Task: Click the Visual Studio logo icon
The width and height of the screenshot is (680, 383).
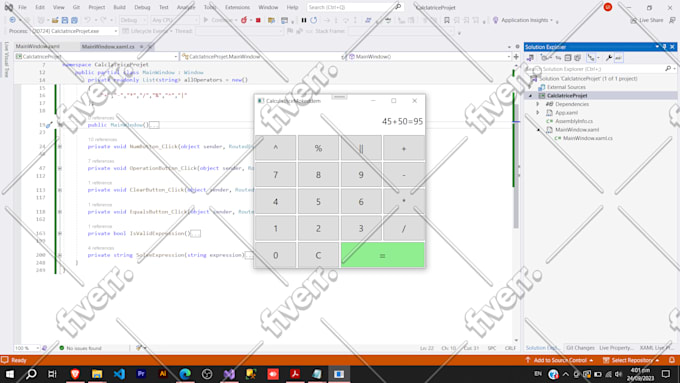Action: pyautogui.click(x=9, y=7)
